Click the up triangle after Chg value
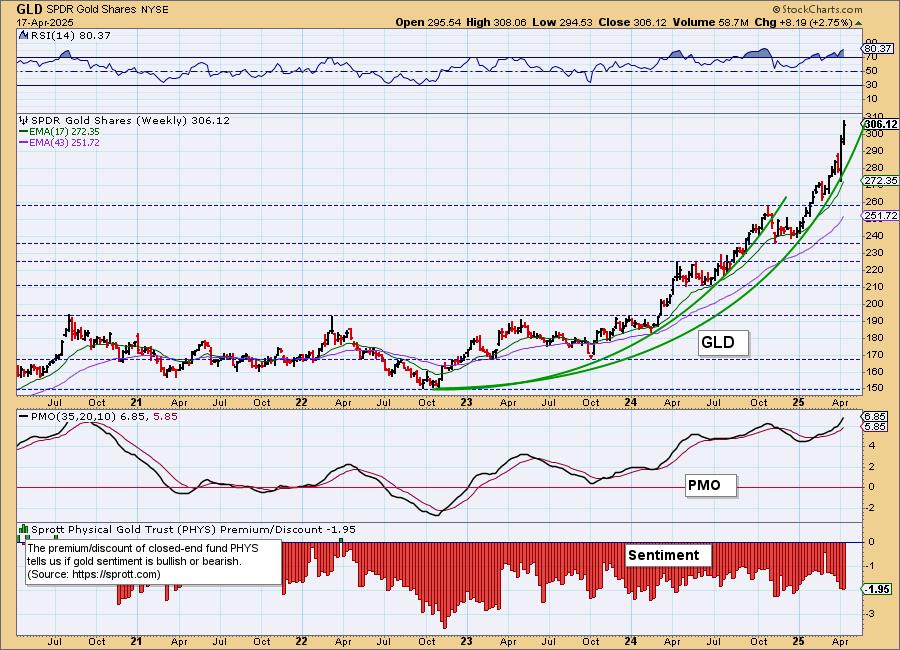The height and width of the screenshot is (650, 900). (x=858, y=24)
